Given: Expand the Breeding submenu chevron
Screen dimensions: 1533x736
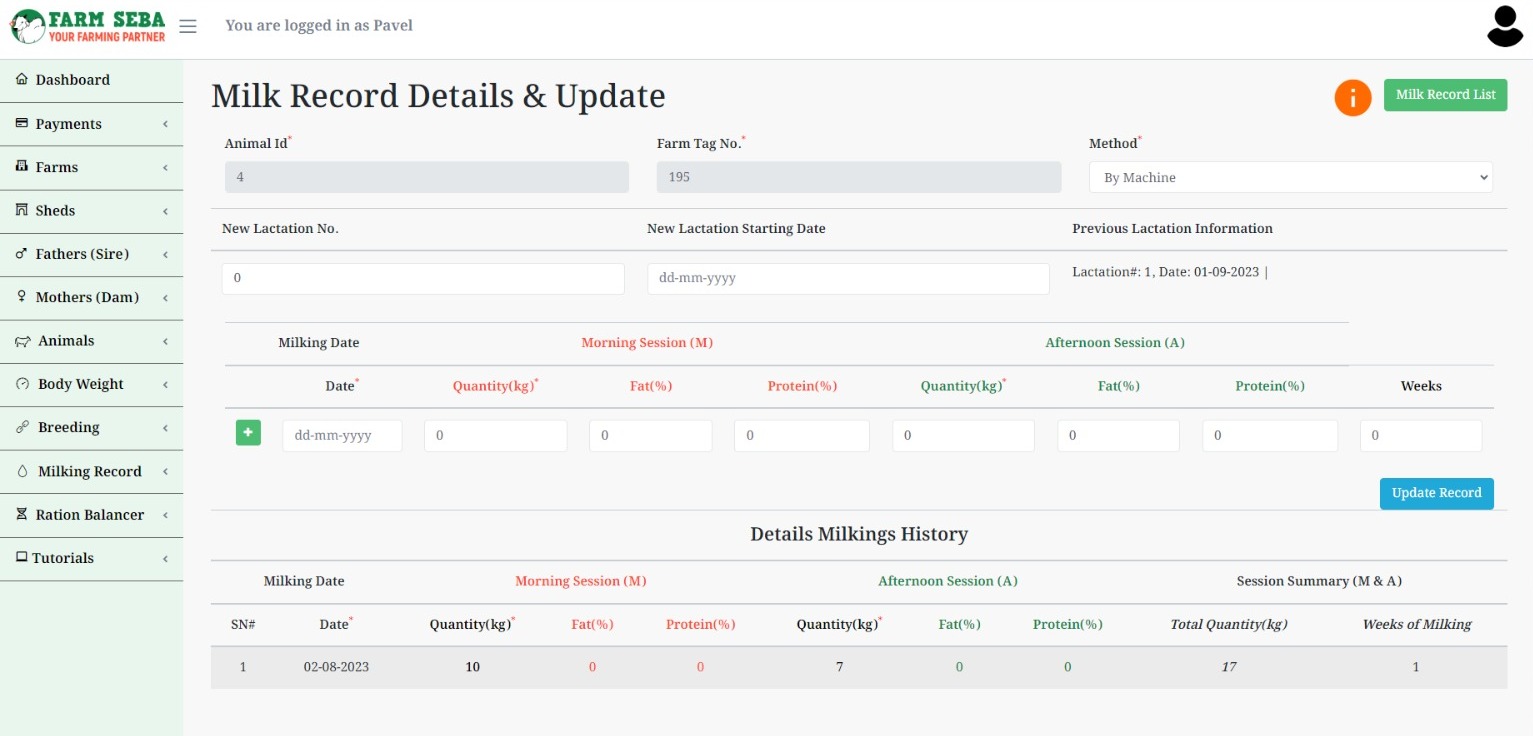Looking at the screenshot, I should (x=165, y=428).
